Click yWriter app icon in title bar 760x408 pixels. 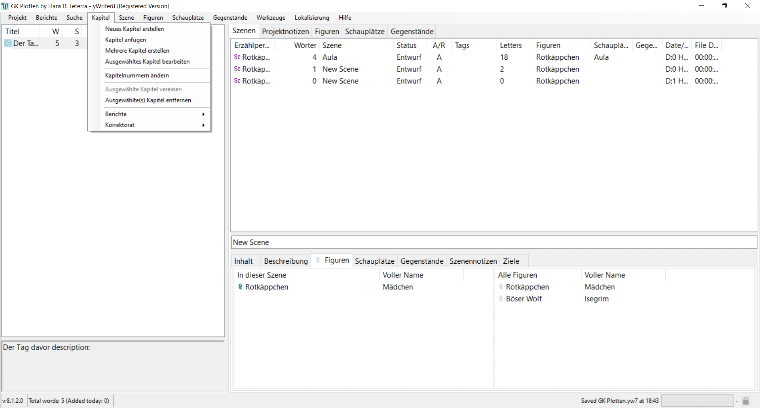[x=5, y=6]
